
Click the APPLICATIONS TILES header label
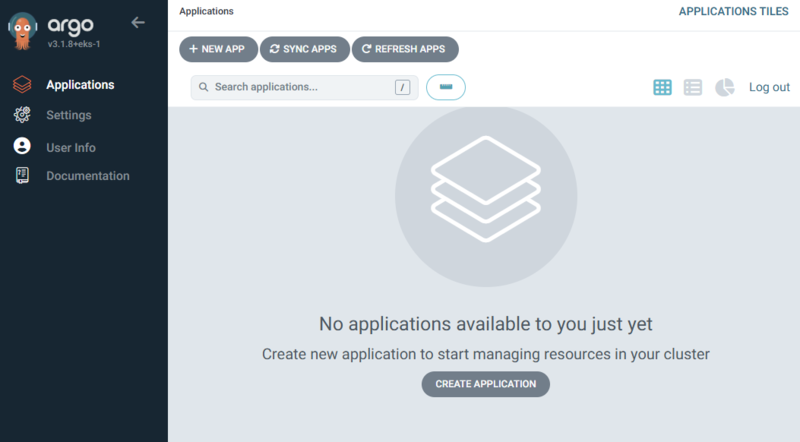(x=733, y=11)
